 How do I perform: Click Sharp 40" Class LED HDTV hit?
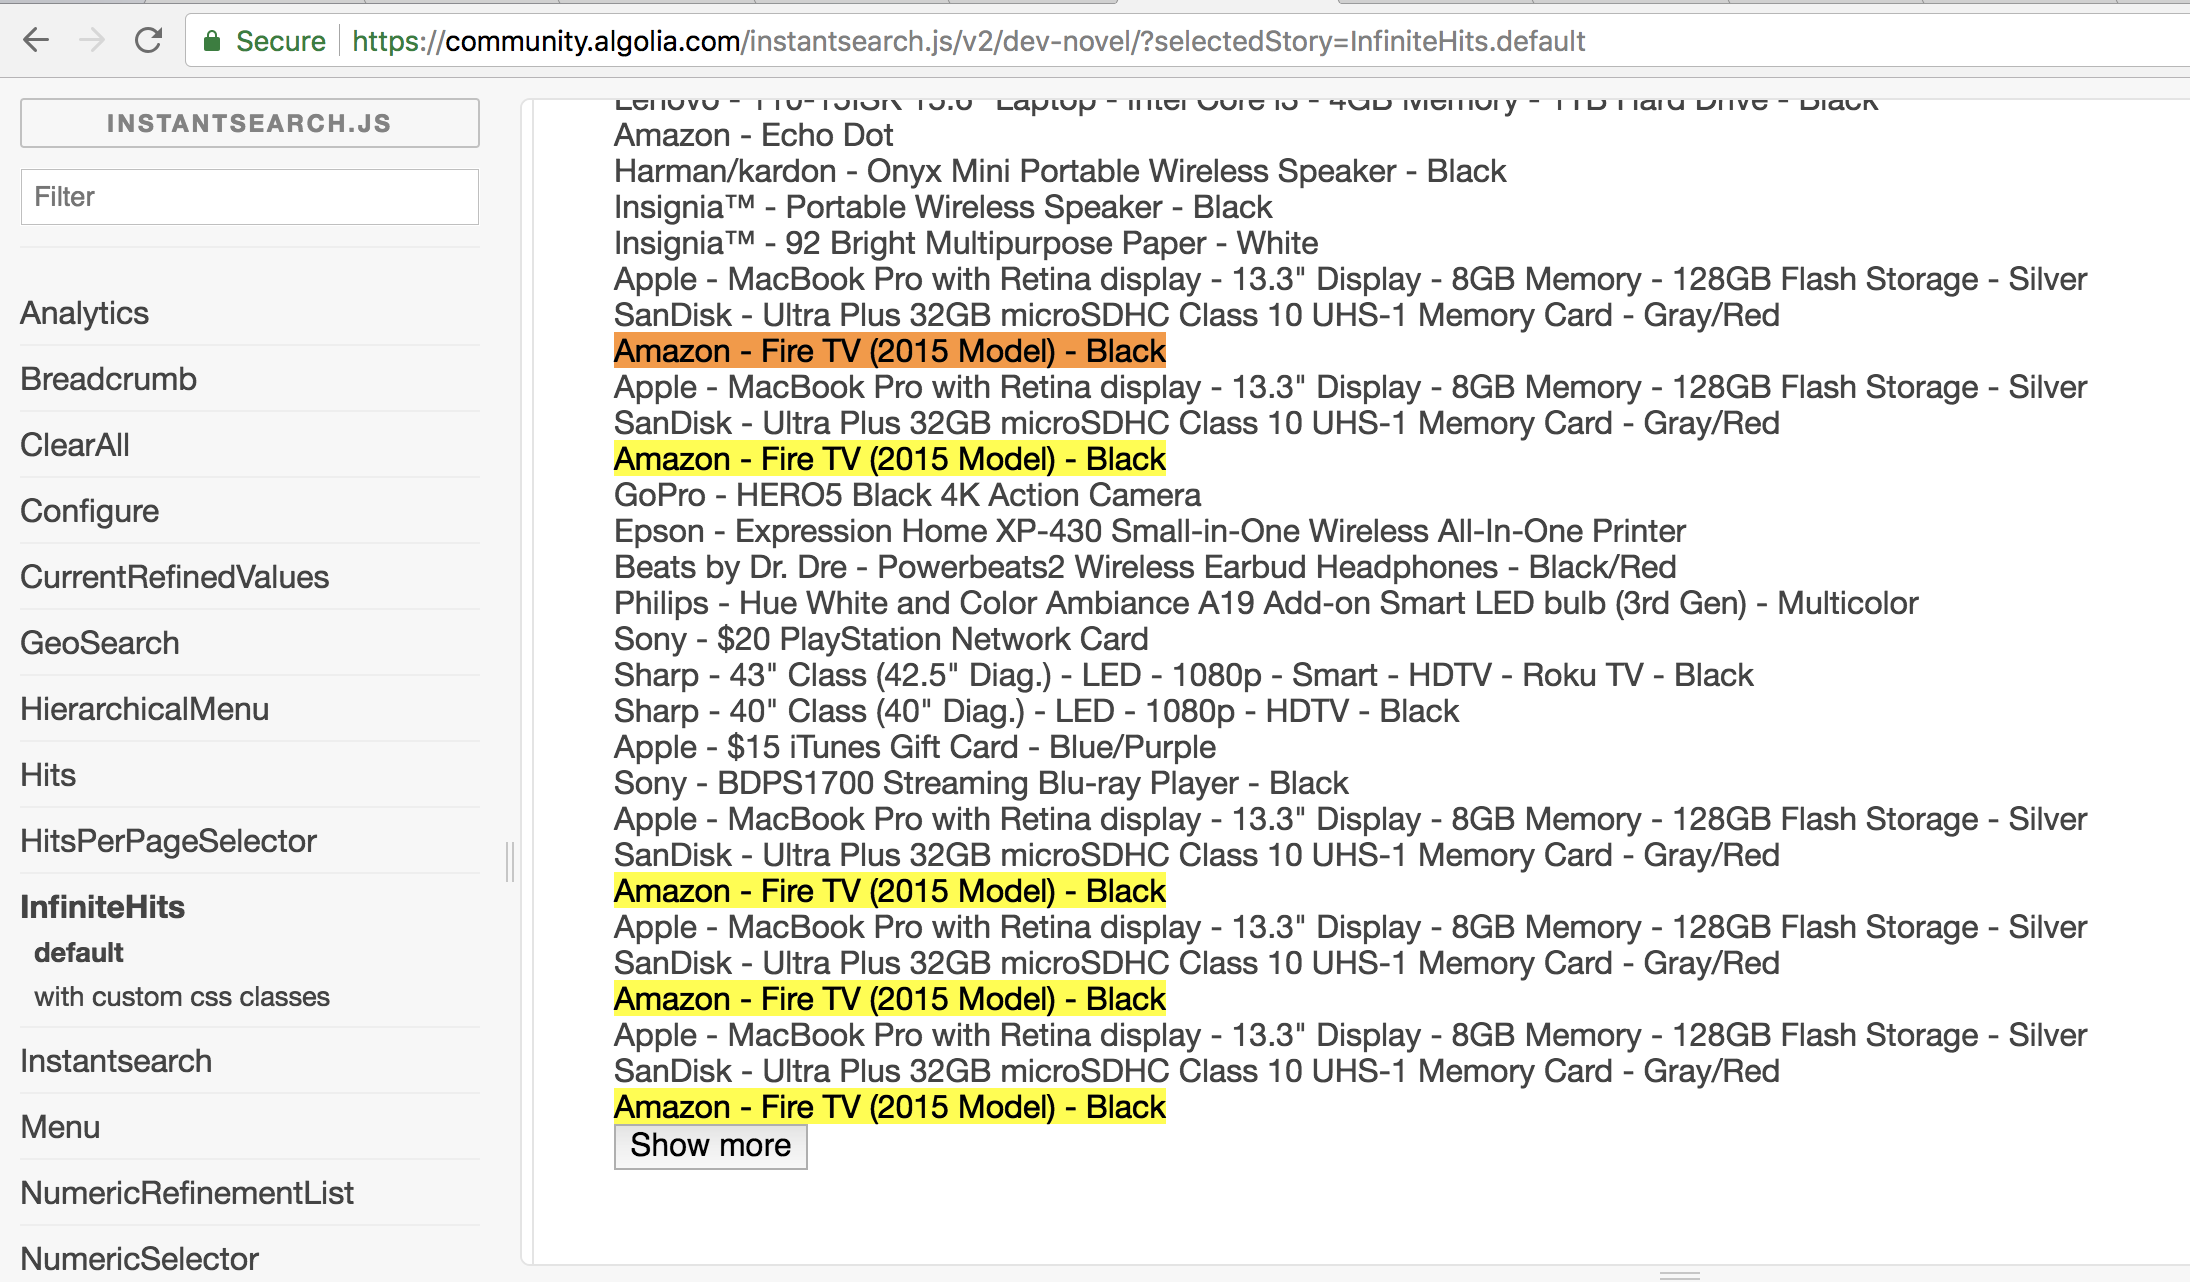1036,711
